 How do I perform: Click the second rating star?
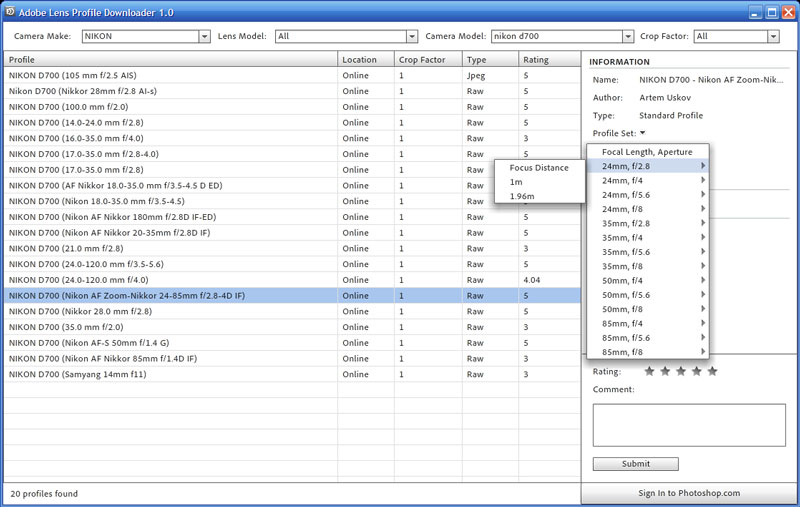point(665,371)
